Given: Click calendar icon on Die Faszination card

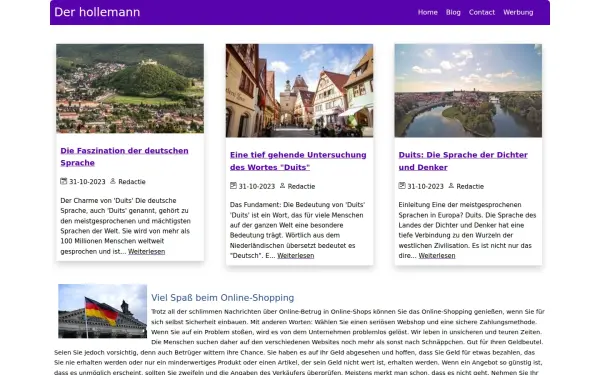Looking at the screenshot, I should click(x=64, y=181).
